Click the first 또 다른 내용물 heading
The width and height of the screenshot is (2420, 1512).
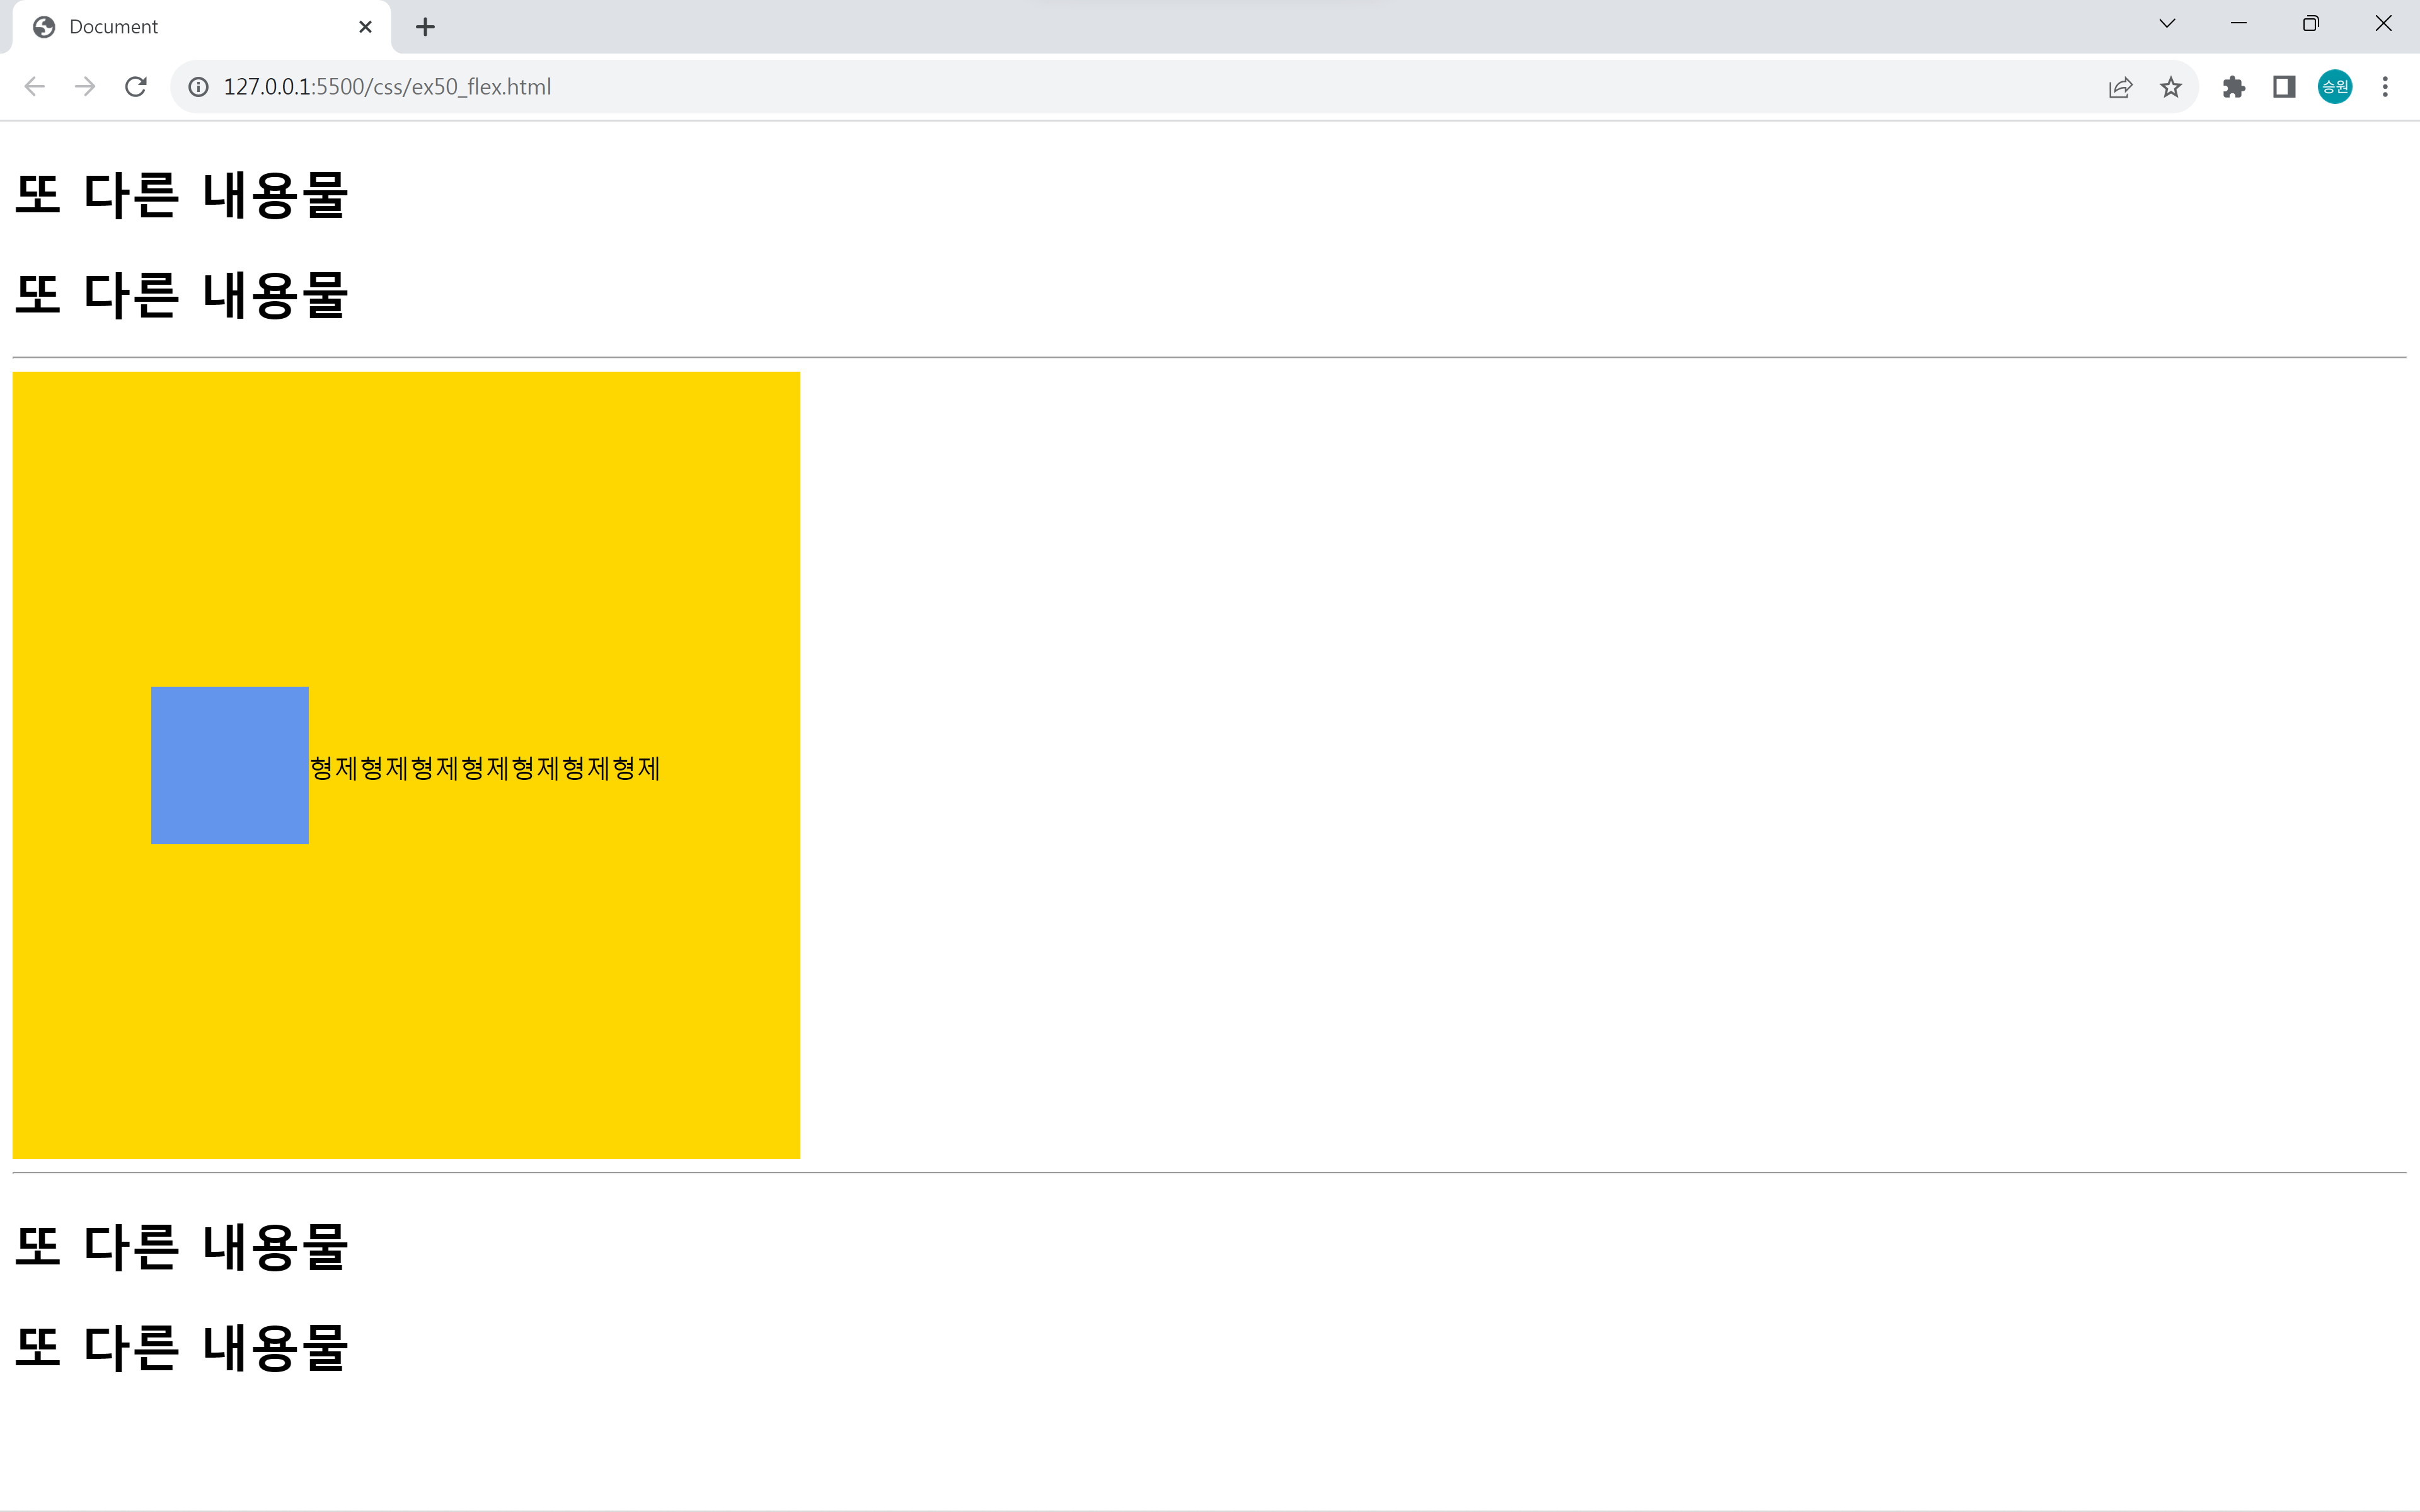pyautogui.click(x=181, y=195)
